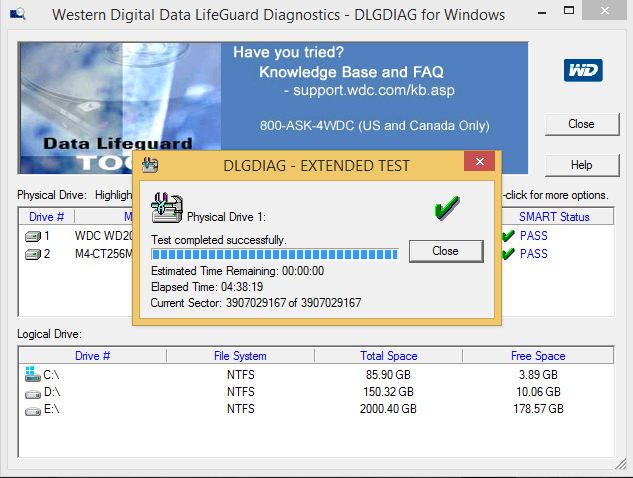Click green SMART checkmark for drive 1
This screenshot has width=633, height=478.
tap(508, 235)
